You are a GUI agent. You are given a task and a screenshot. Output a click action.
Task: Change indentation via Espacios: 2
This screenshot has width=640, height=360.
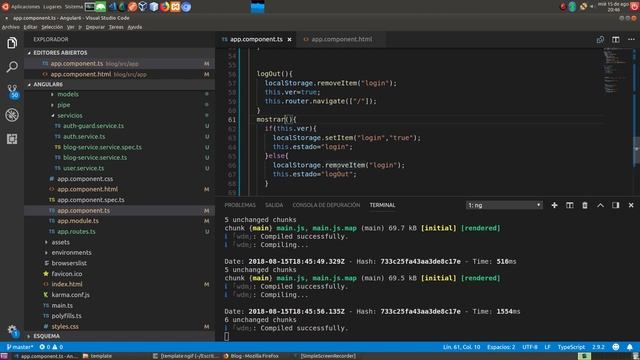point(501,347)
